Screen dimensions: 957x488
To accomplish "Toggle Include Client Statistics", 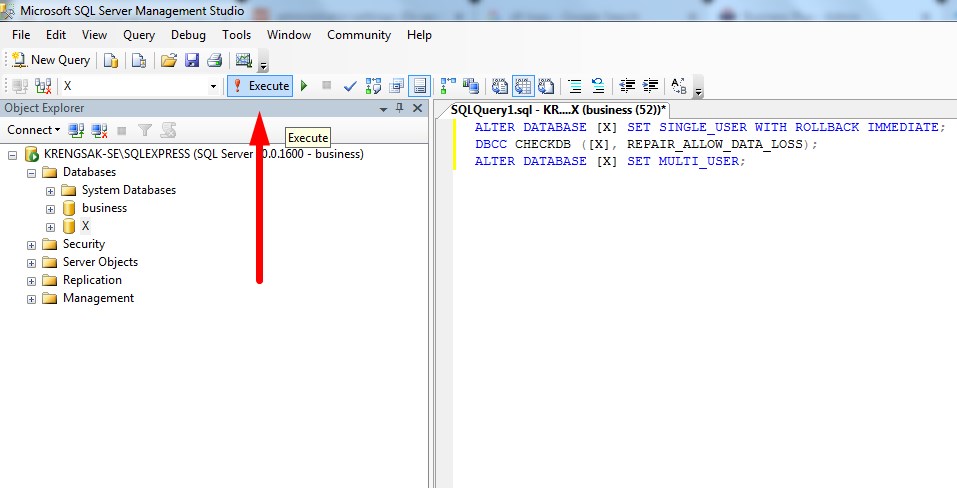I will (x=471, y=86).
